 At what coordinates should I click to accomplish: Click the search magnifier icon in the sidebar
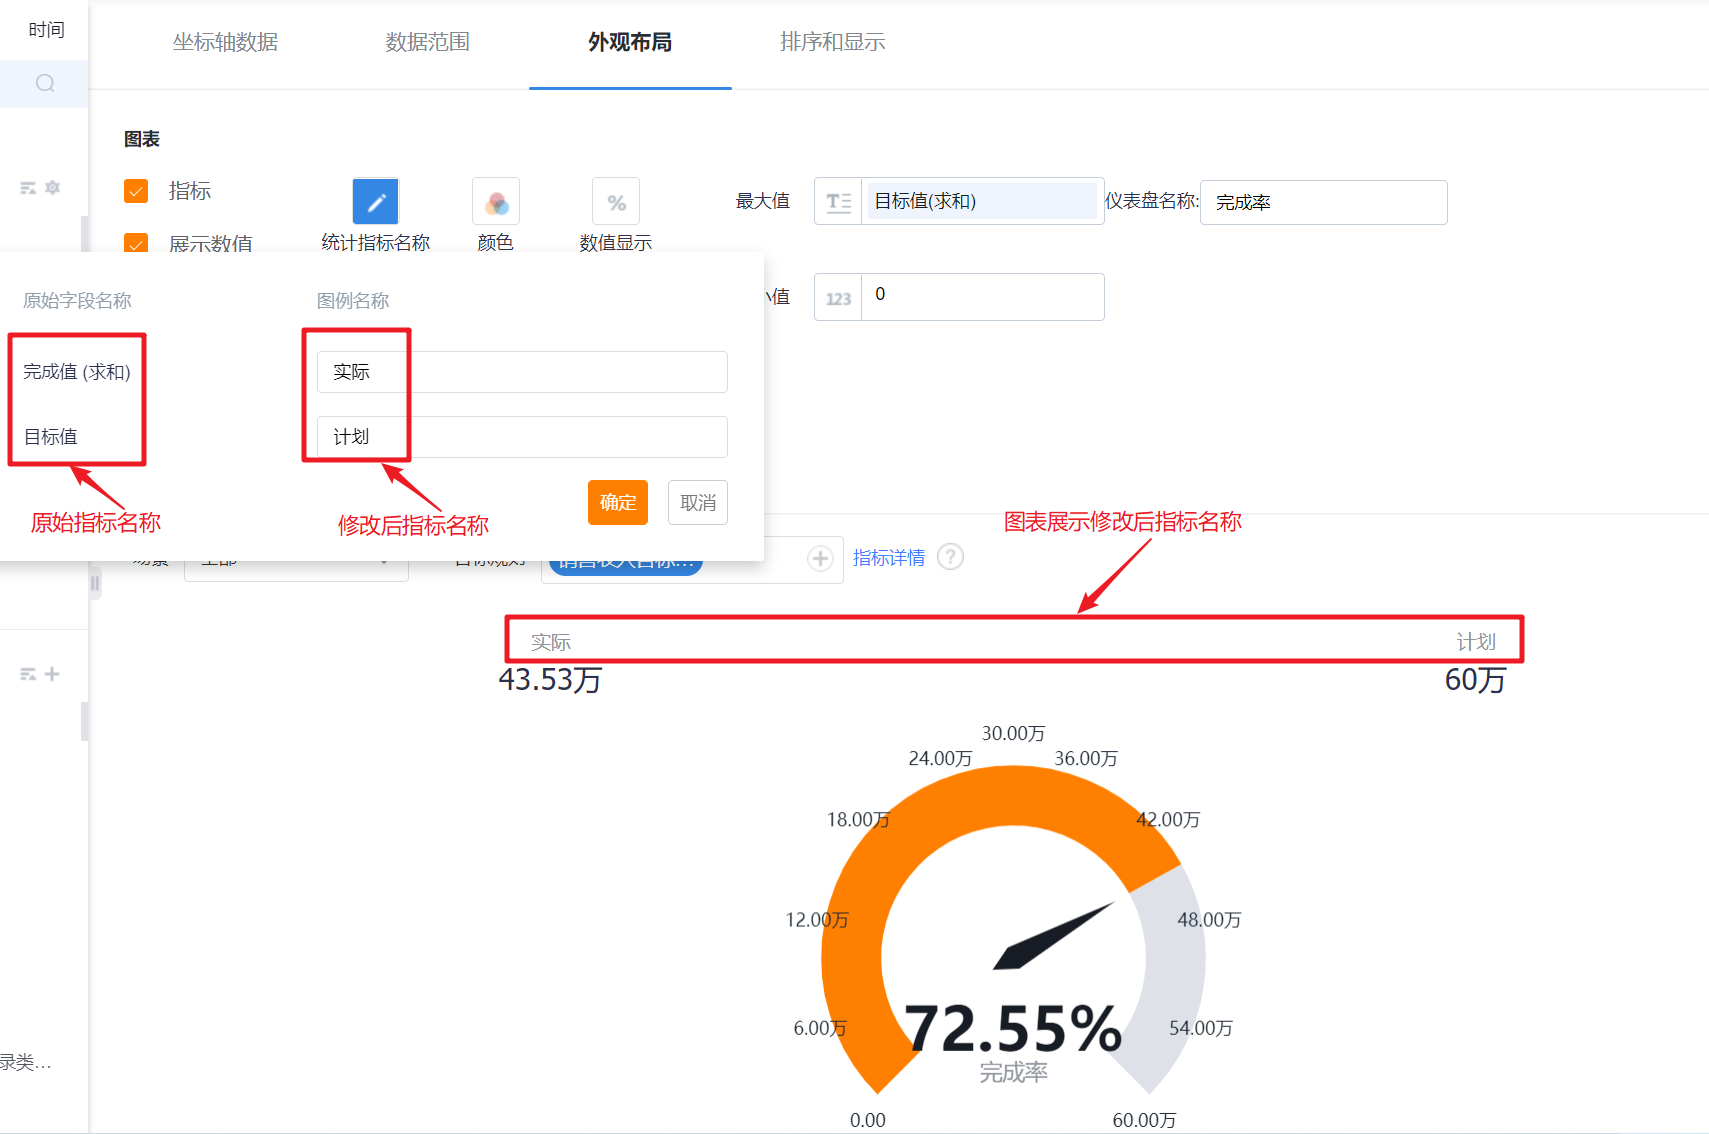point(45,83)
